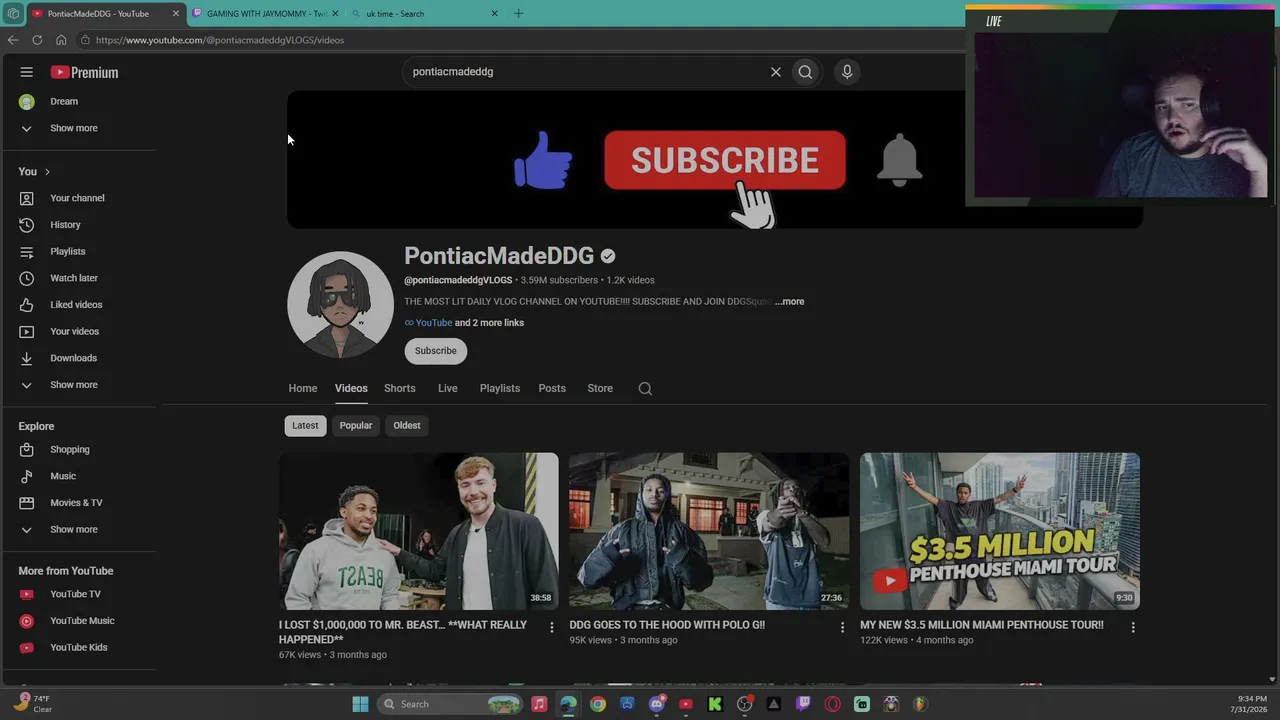This screenshot has height=720, width=1280.
Task: Open options menu for the Mr. Beast video
Action: [x=551, y=627]
